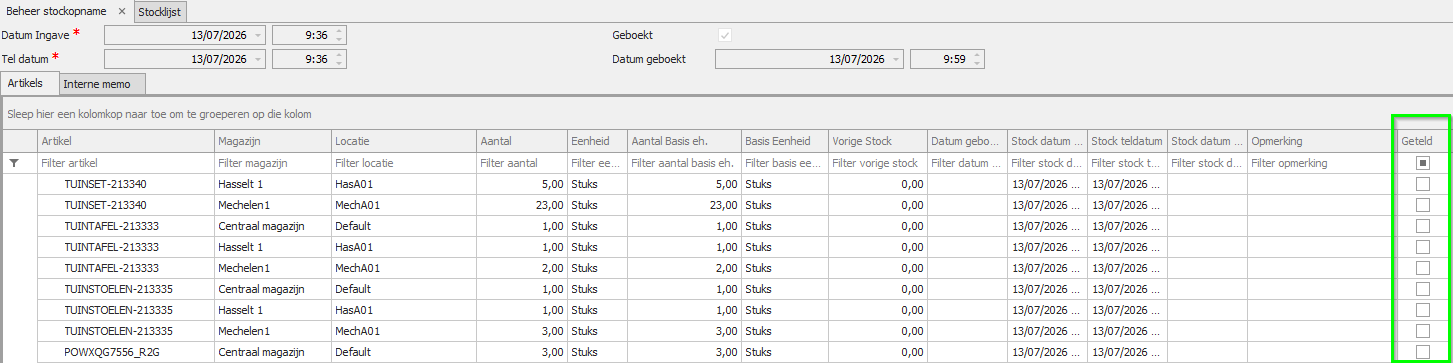Sort by the Artikel column header
This screenshot has height=363, width=1453.
pyautogui.click(x=125, y=141)
